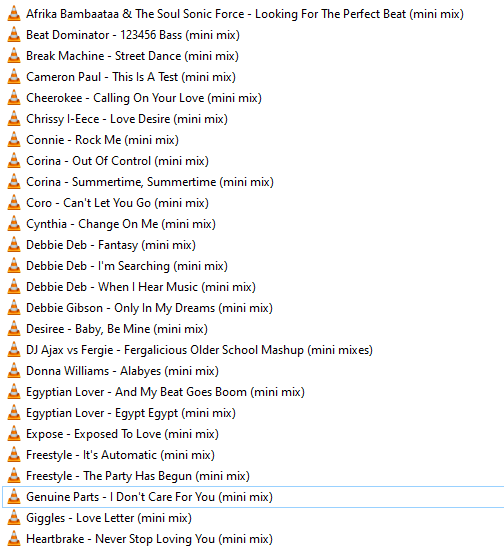Click VLC icon beside Expose track
Screen dimensions: 504x551
[x=14, y=434]
